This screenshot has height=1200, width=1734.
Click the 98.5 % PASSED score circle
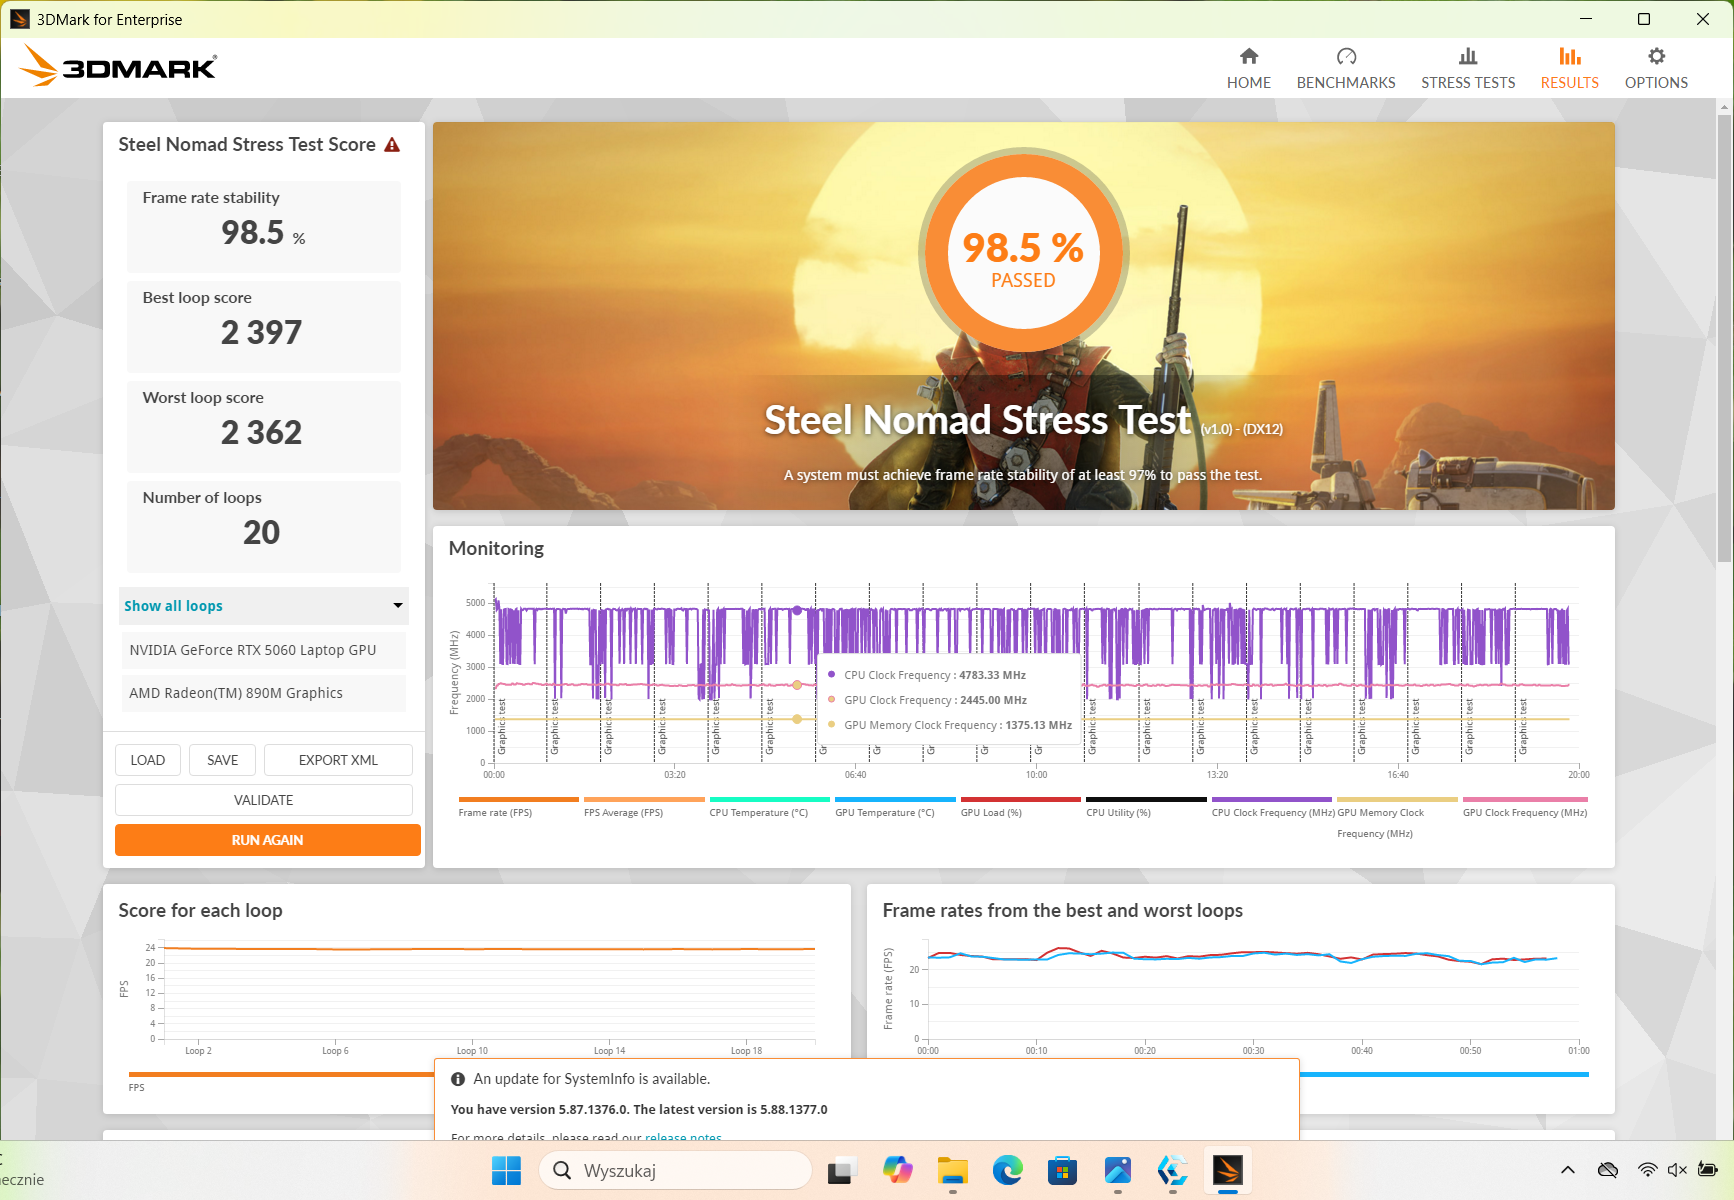[1023, 253]
